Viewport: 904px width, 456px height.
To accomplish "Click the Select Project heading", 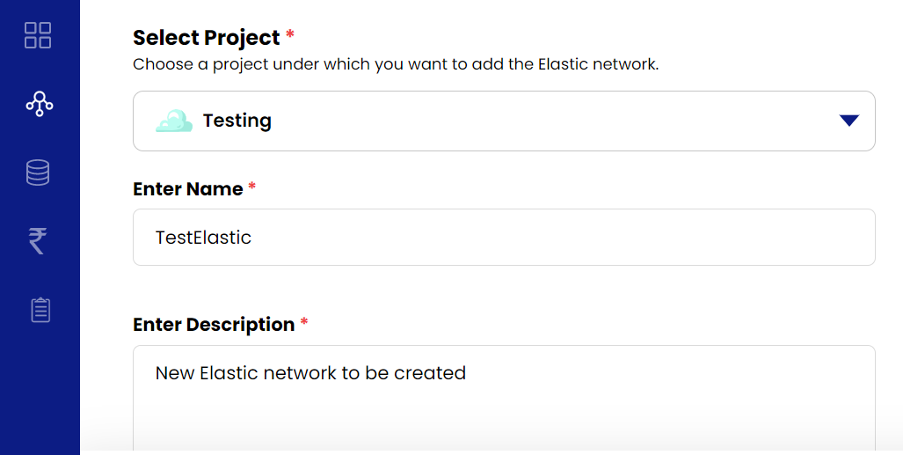I will (206, 38).
